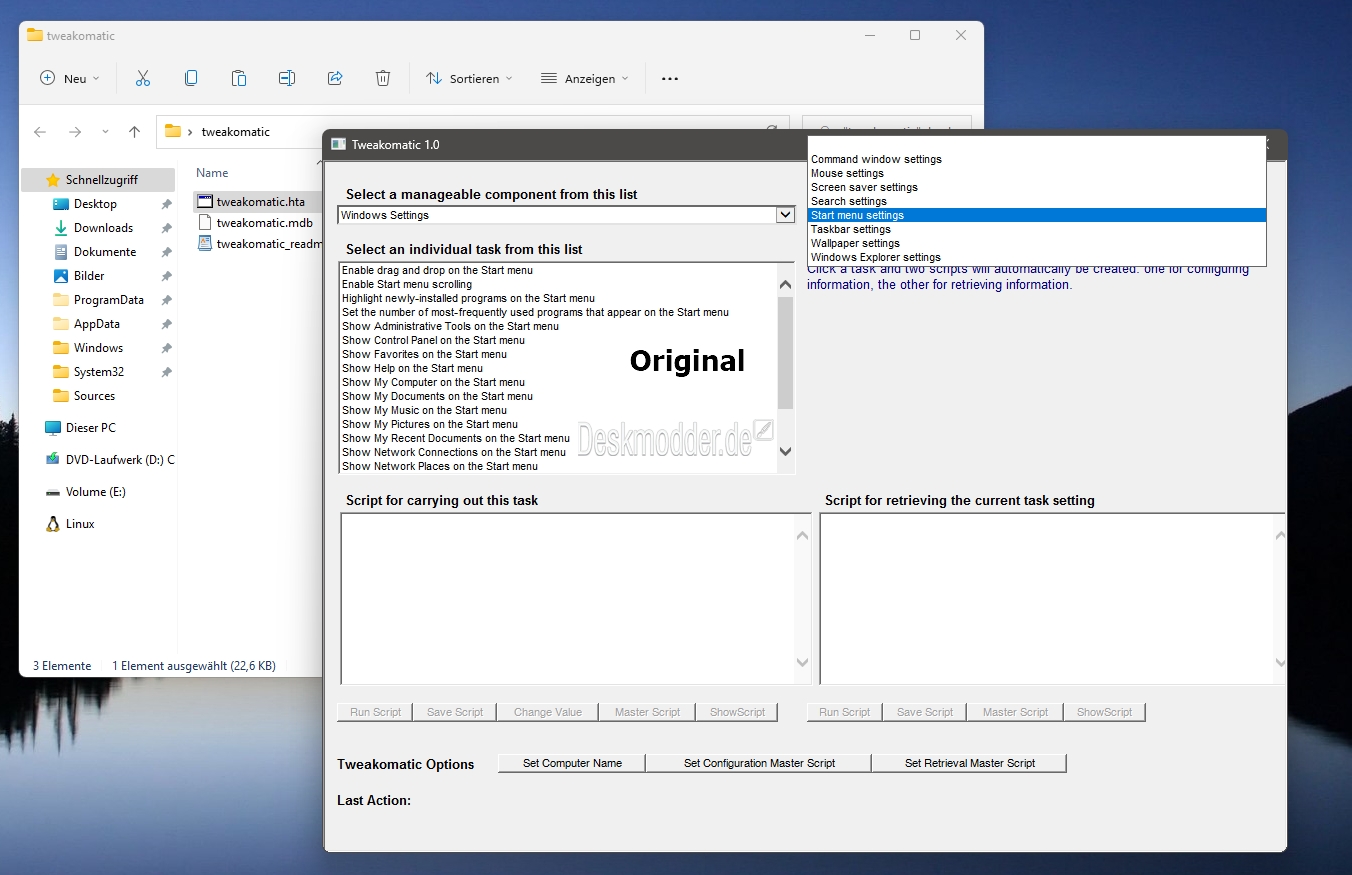Open the Sortieren dropdown menu
Screen dimensions: 1352x875
[469, 78]
